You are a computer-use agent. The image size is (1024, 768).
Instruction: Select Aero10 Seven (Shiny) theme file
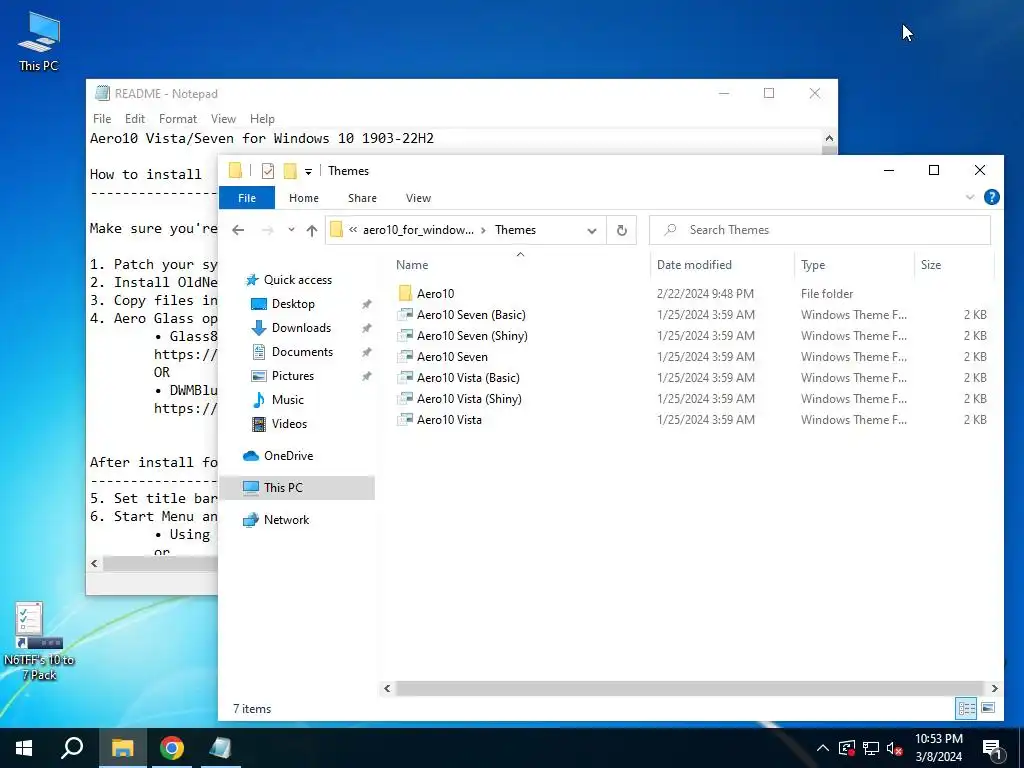(x=472, y=336)
